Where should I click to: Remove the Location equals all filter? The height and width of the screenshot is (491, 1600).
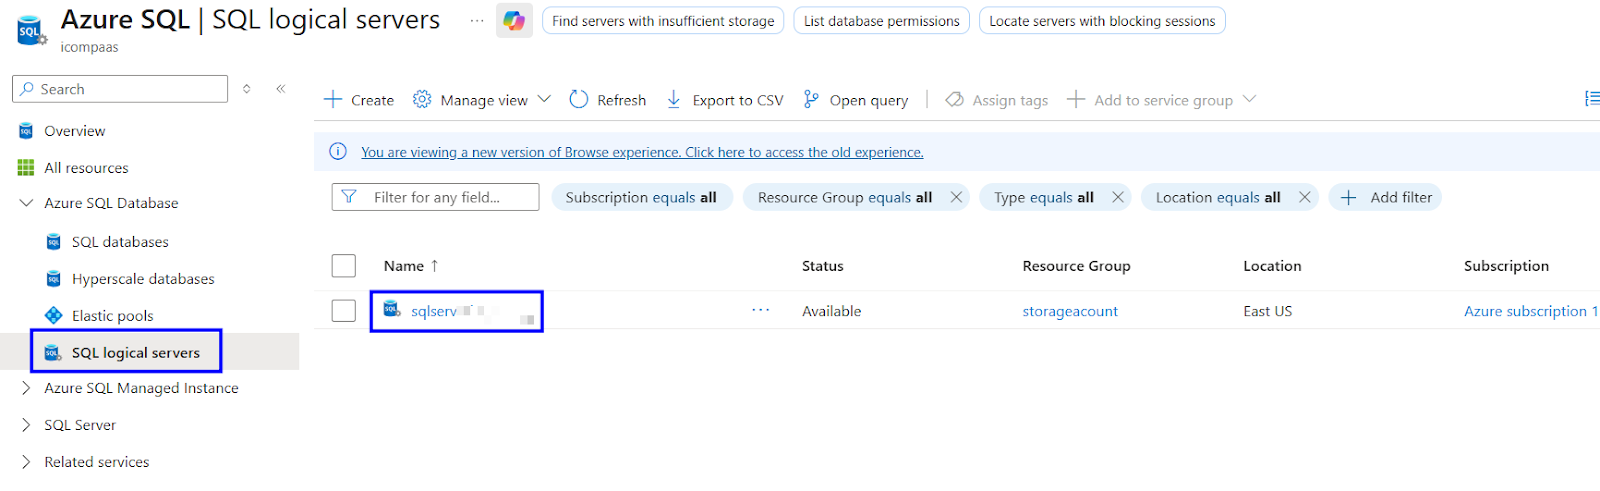click(x=1305, y=197)
